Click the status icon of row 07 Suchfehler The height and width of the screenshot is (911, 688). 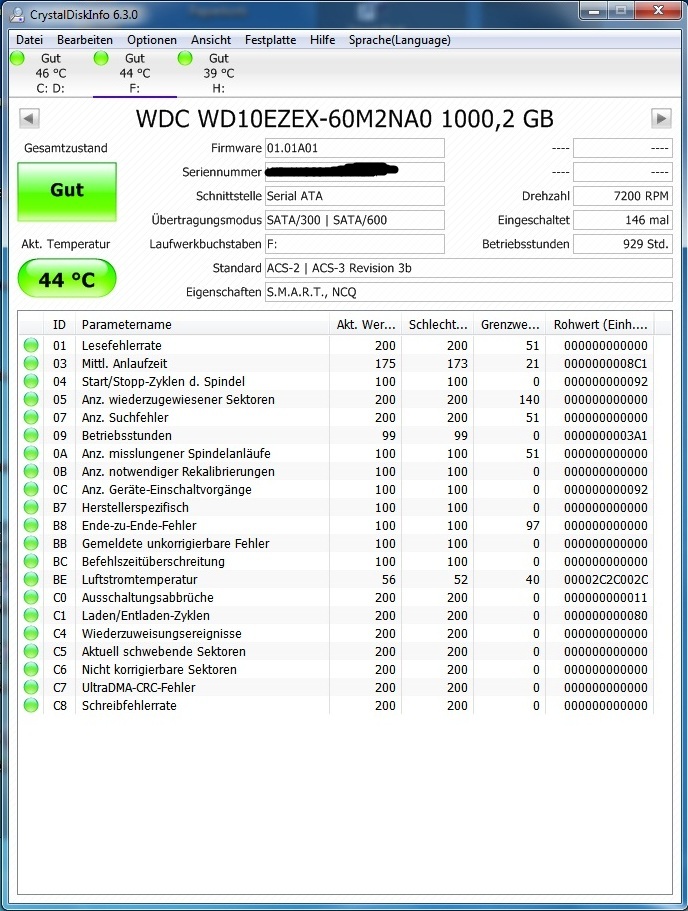[x=31, y=417]
